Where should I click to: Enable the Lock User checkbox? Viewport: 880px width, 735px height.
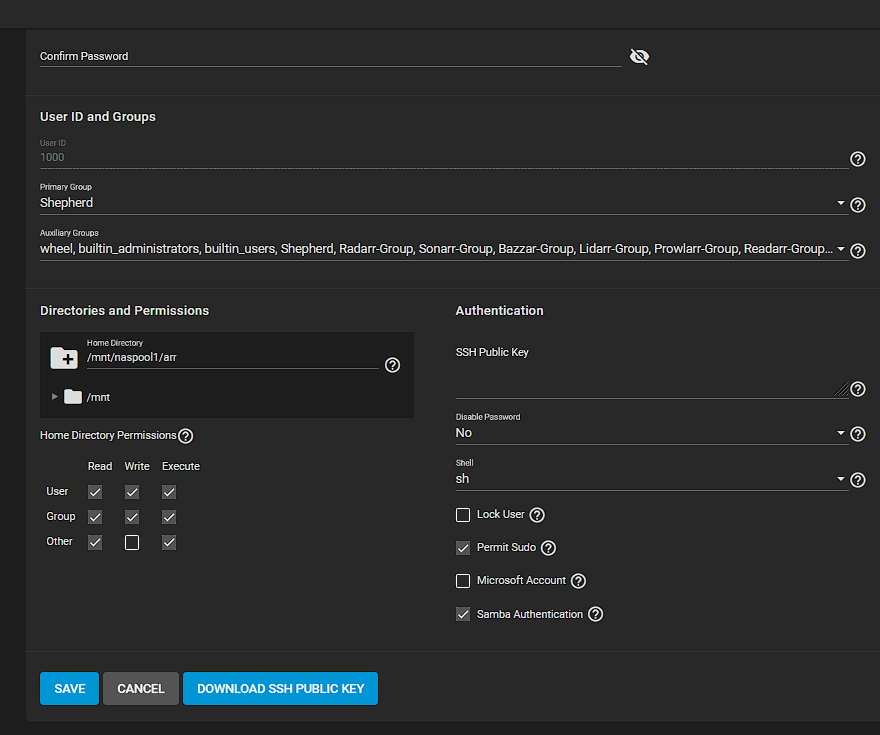pos(463,515)
